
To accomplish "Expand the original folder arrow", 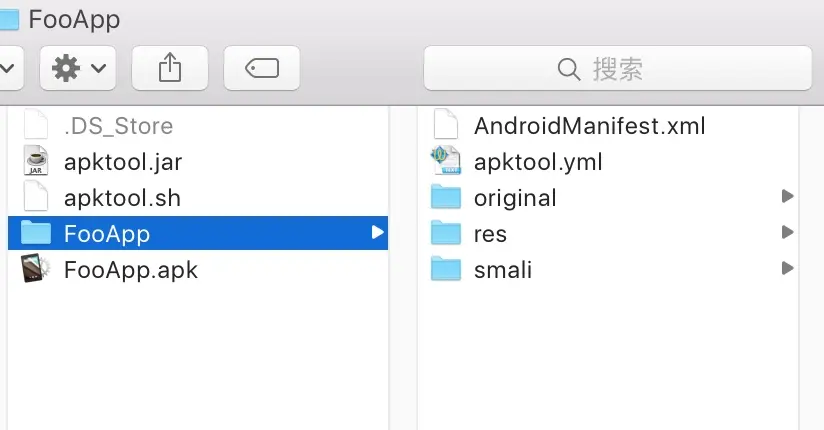I will coord(787,196).
